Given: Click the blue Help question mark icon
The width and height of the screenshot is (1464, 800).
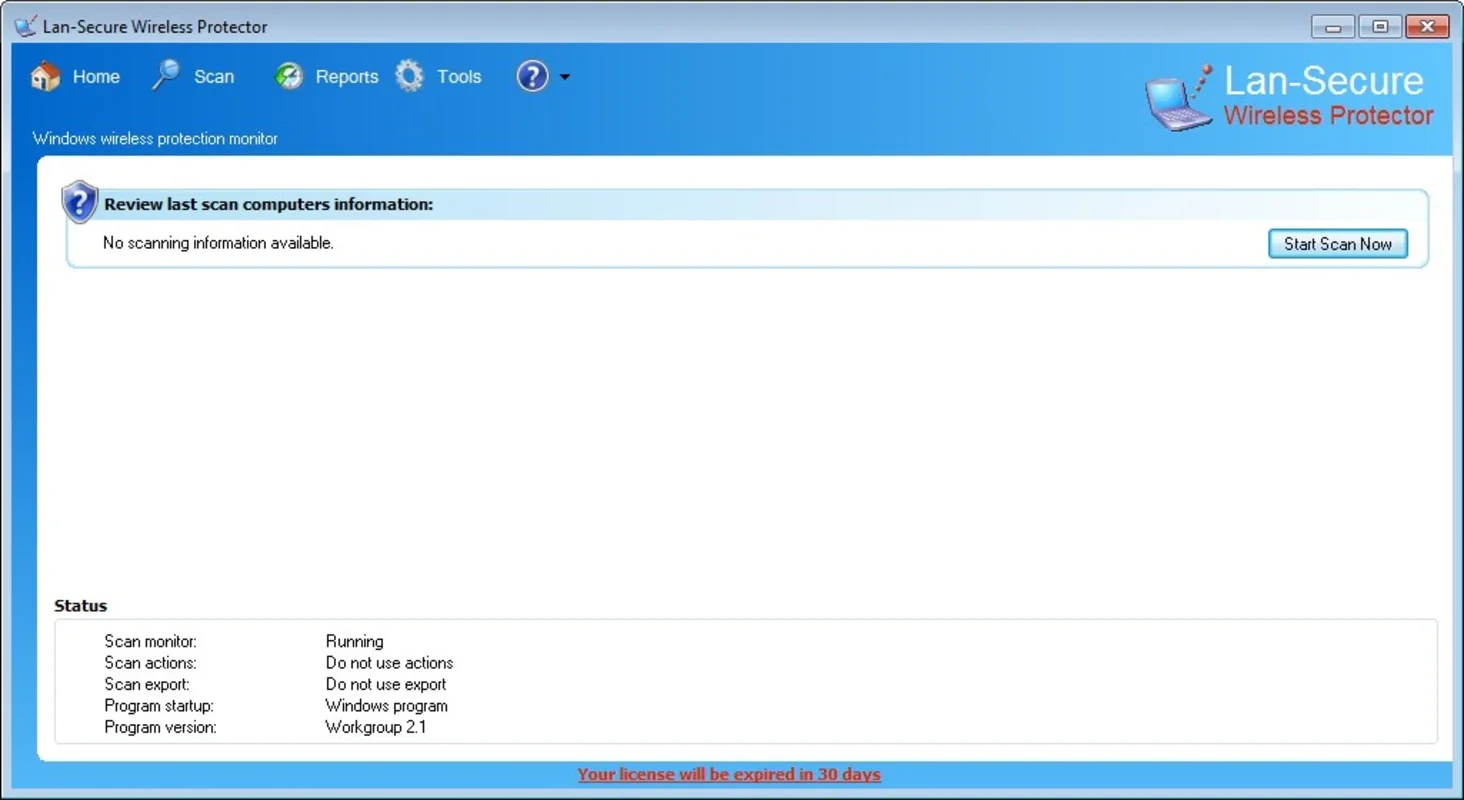Looking at the screenshot, I should [532, 76].
